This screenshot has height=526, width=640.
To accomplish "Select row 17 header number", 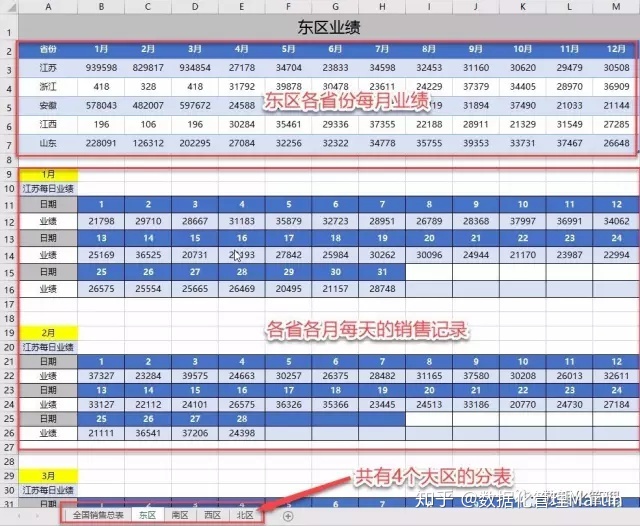I will (9, 304).
